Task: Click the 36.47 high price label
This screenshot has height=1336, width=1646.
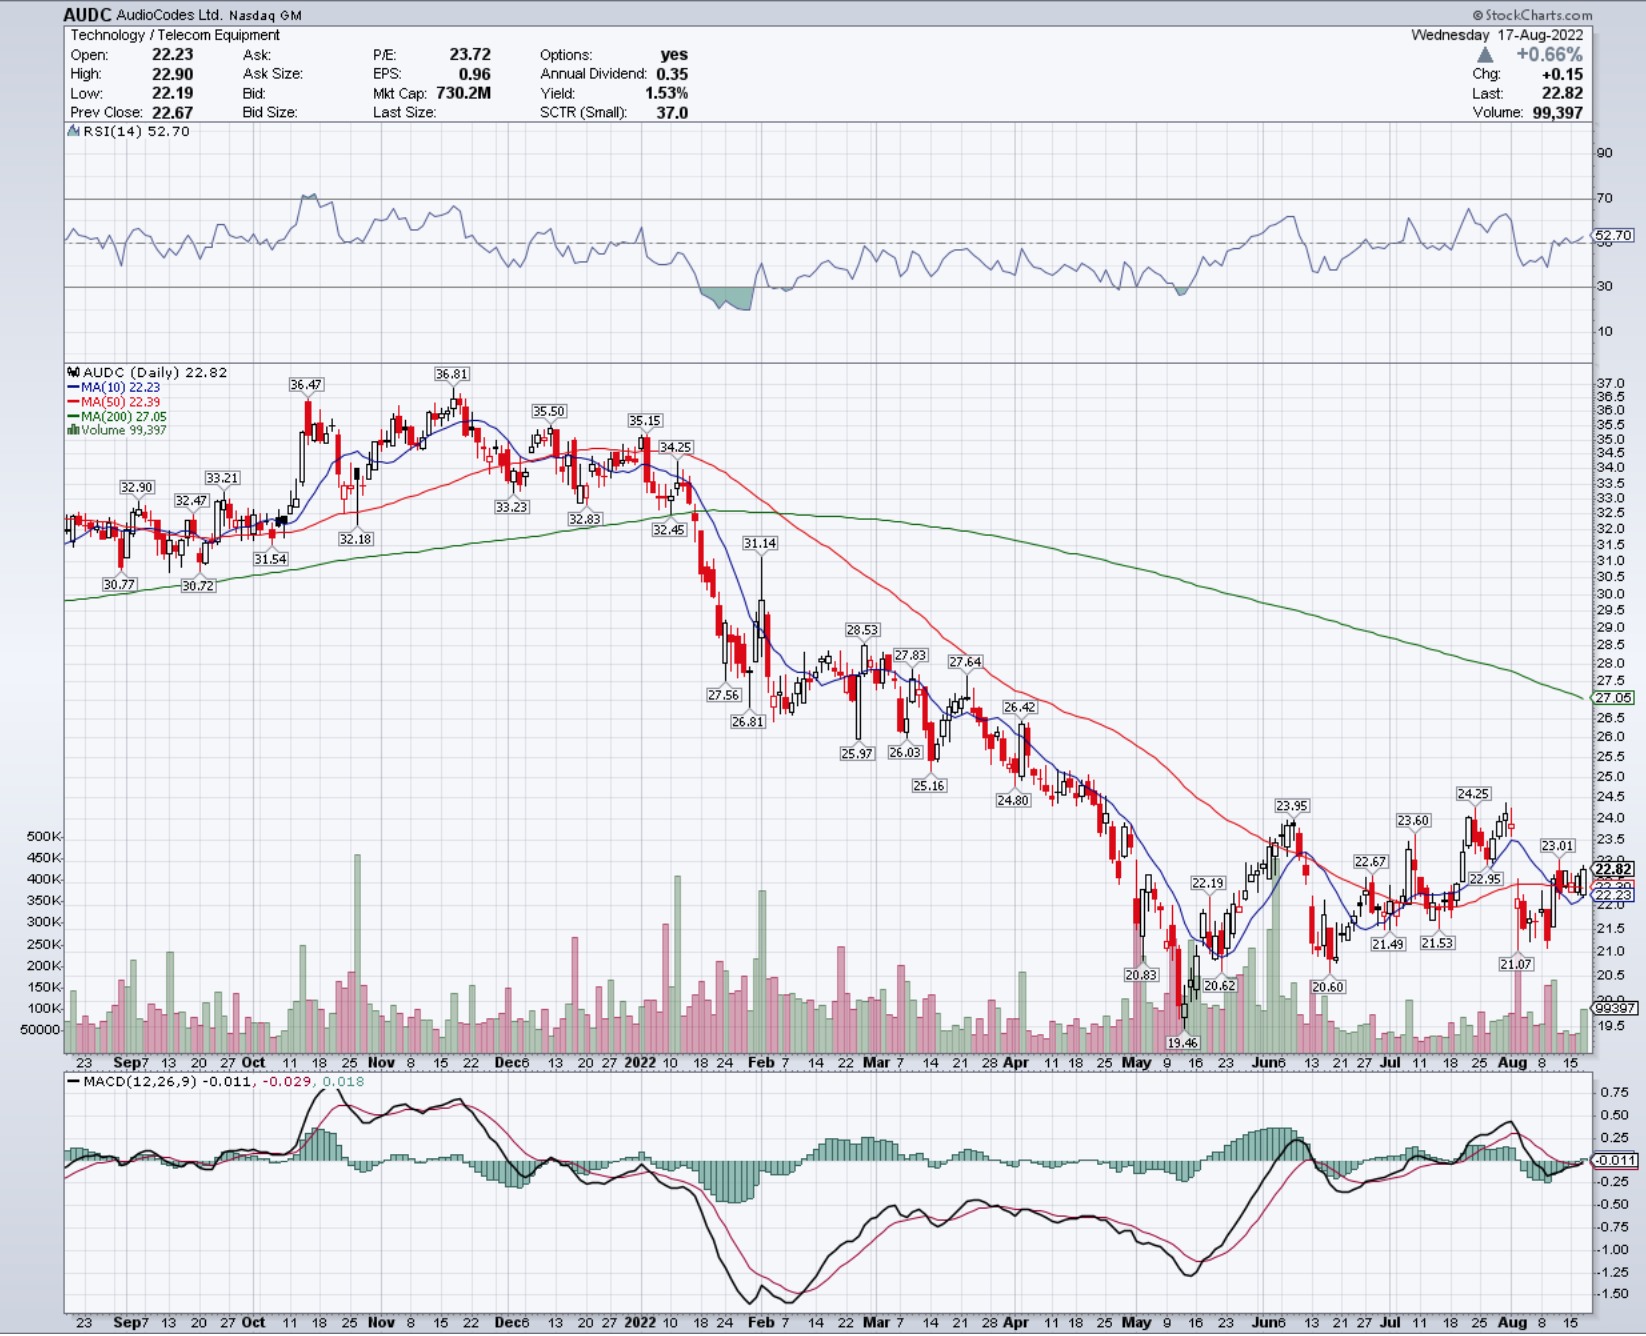Action: point(306,384)
